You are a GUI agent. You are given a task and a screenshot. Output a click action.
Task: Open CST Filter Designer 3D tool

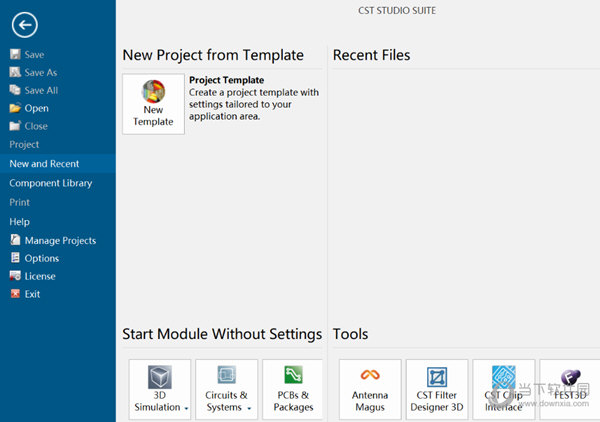tap(437, 389)
